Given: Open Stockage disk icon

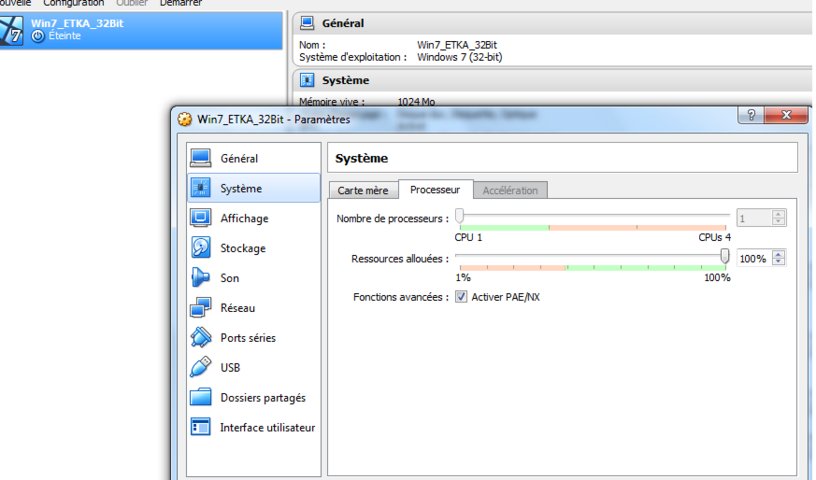Looking at the screenshot, I should click(201, 248).
